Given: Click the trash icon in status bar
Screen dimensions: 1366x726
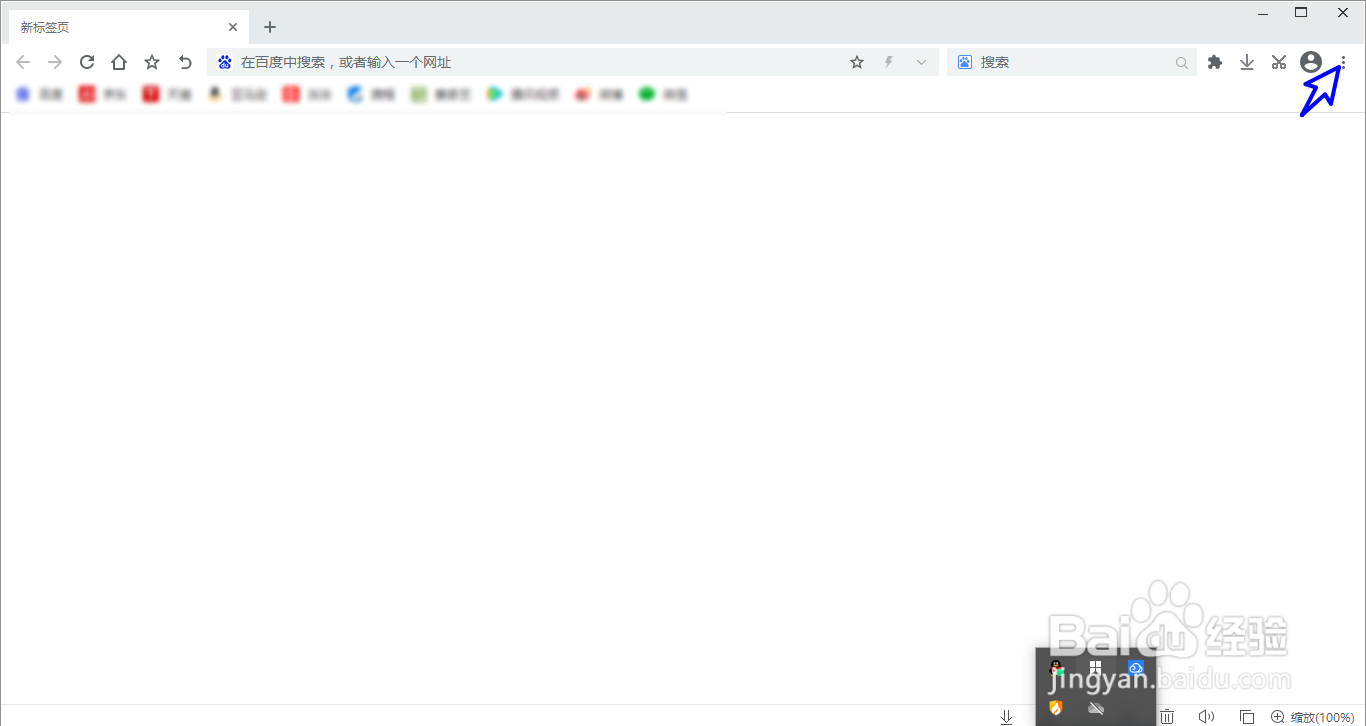Looking at the screenshot, I should pos(1166,717).
